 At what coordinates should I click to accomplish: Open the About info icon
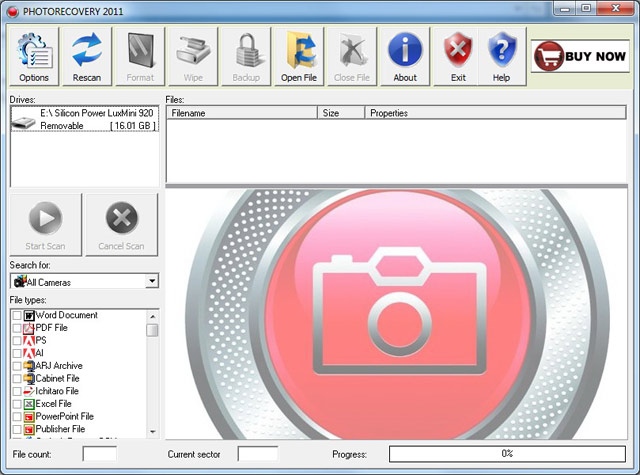(x=405, y=50)
